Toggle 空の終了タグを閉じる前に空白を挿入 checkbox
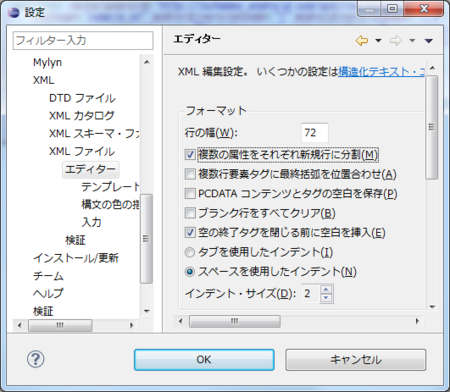The height and width of the screenshot is (392, 450). coord(190,232)
